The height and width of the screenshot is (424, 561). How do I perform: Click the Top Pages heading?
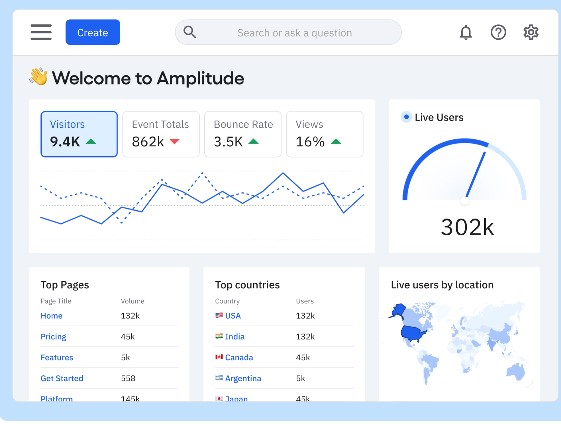[x=65, y=285]
